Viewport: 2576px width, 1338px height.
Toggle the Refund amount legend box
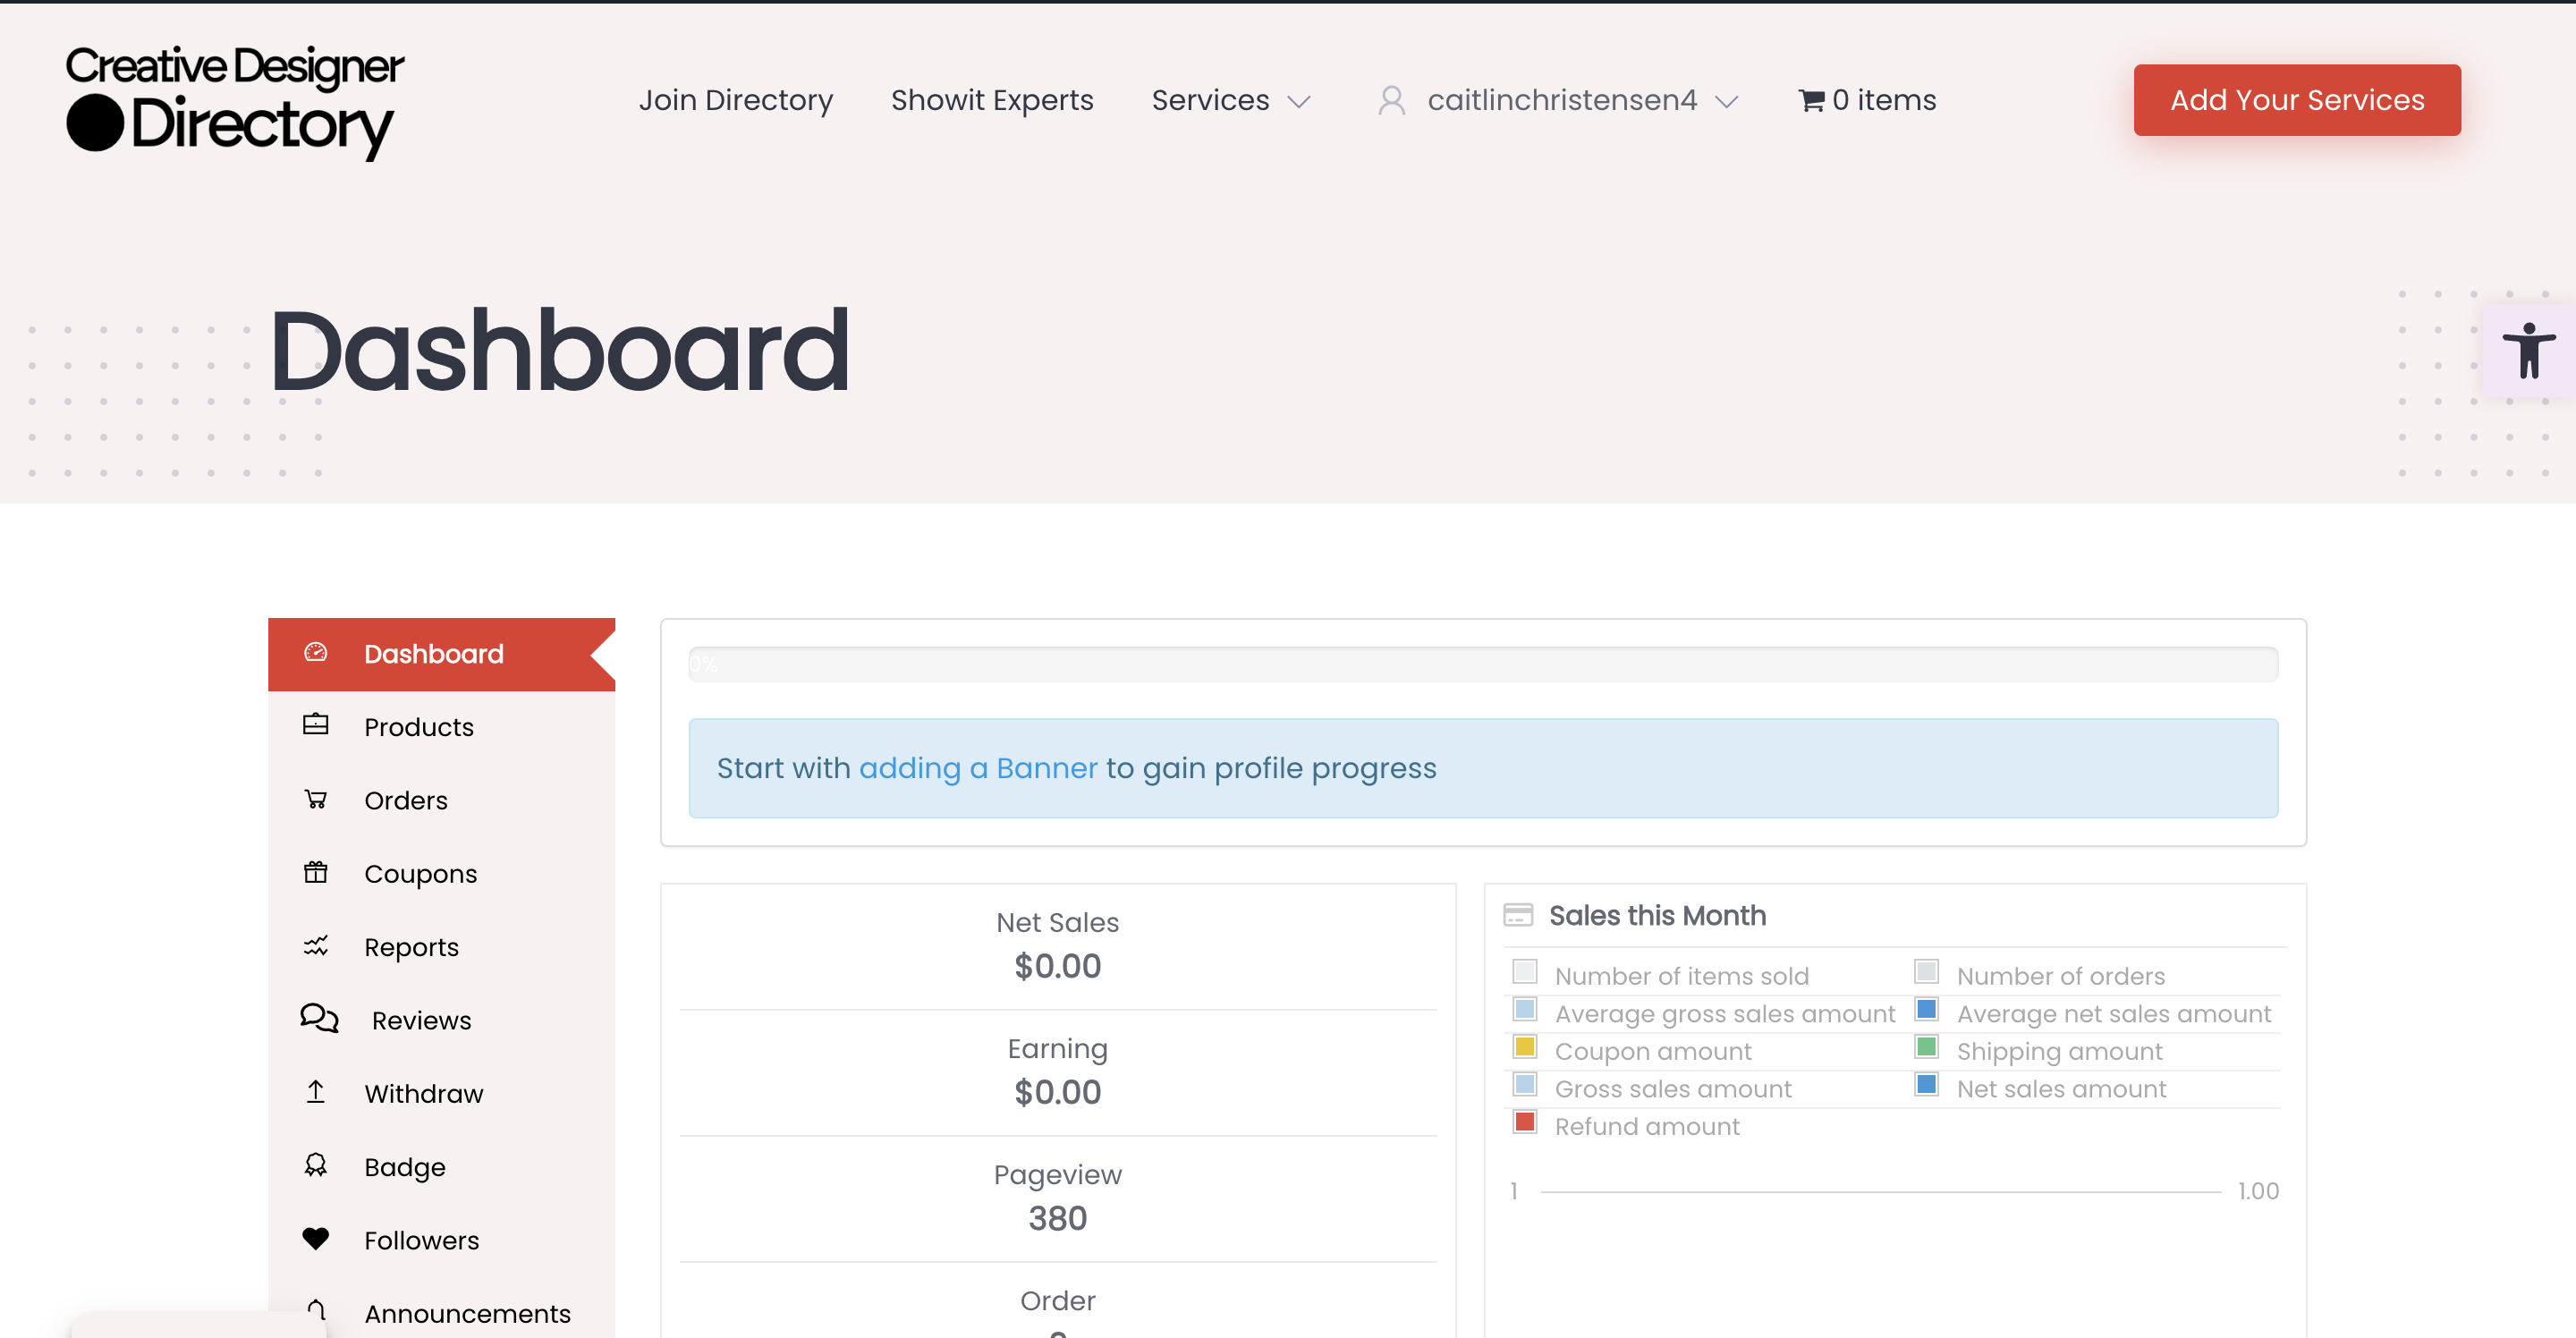[x=1524, y=1123]
